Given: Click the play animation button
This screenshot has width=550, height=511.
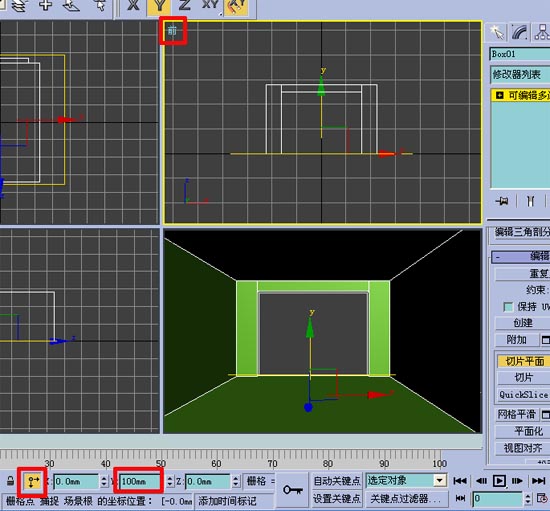Looking at the screenshot, I should coord(499,480).
